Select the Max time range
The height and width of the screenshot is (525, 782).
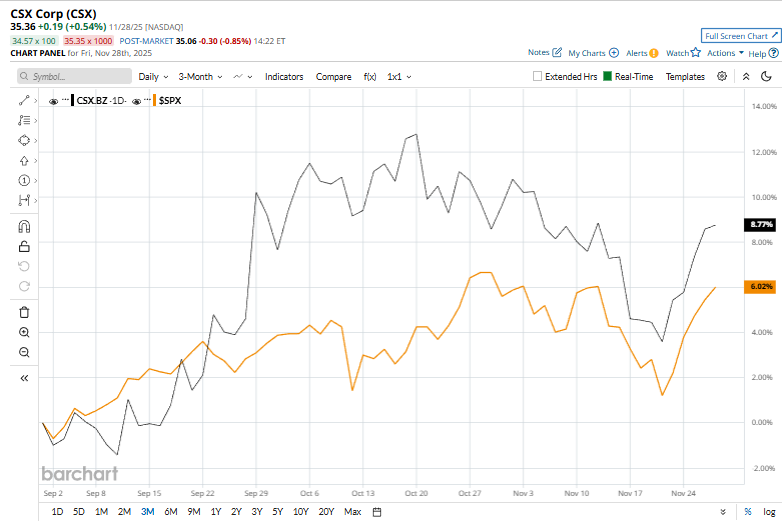coord(353,512)
